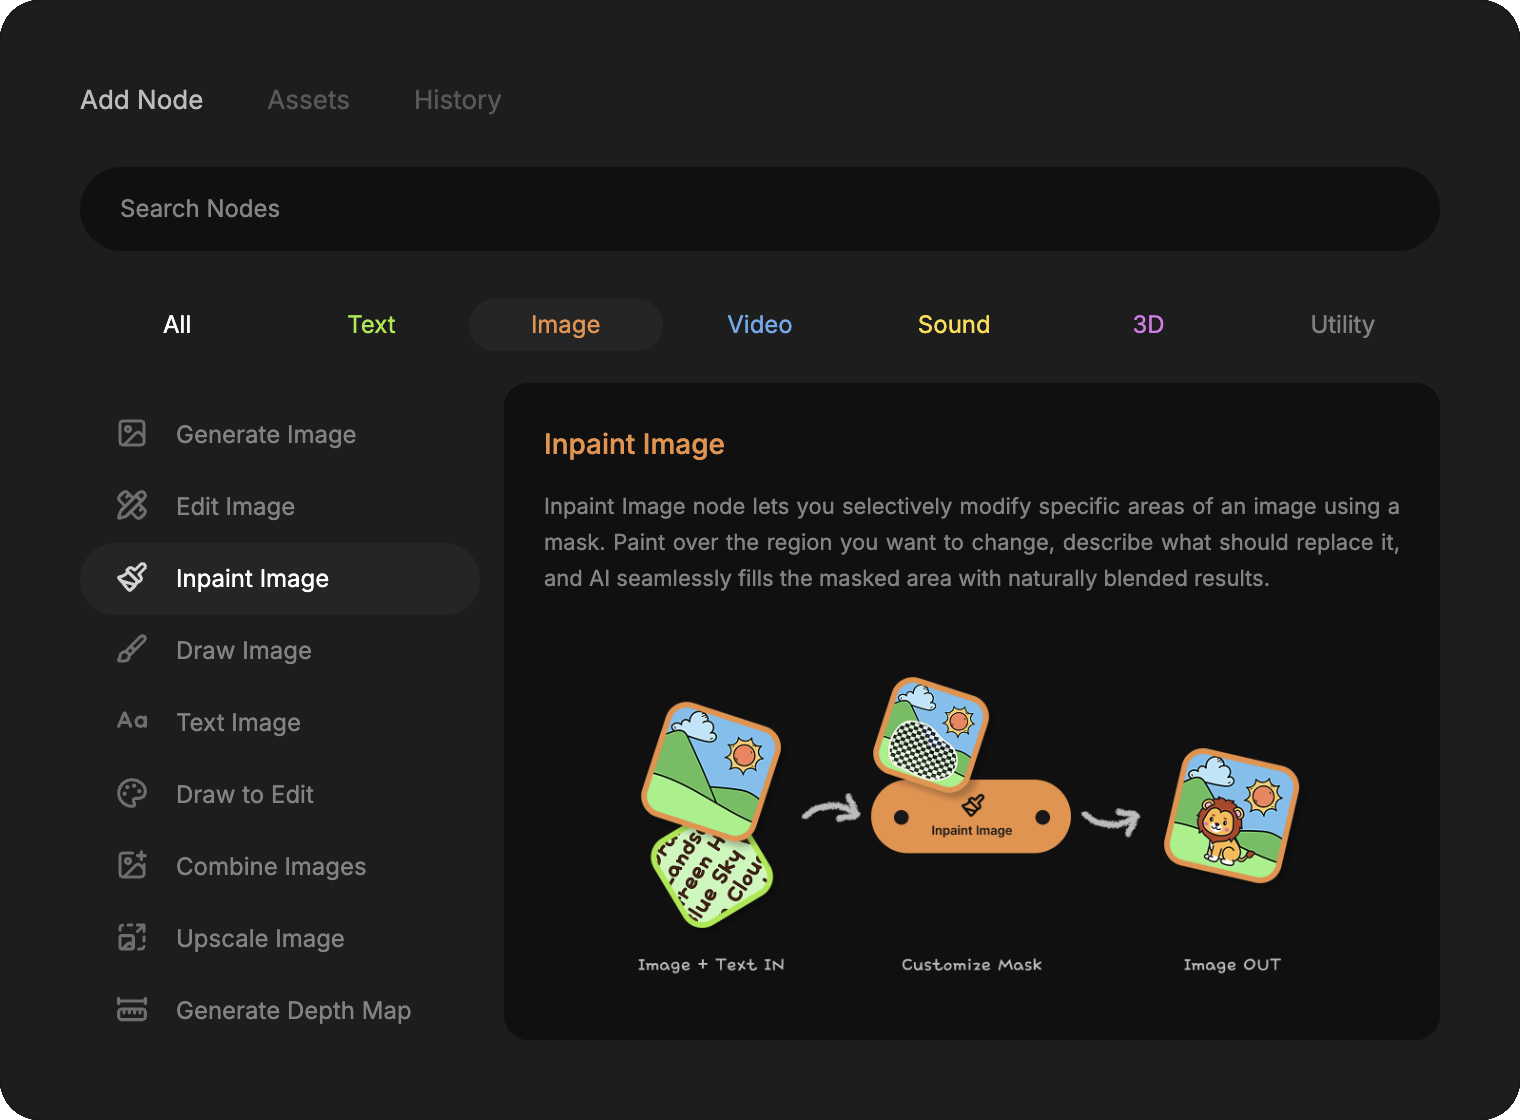
Task: Click the Generate Depth Map ruler icon
Action: coord(132,1009)
